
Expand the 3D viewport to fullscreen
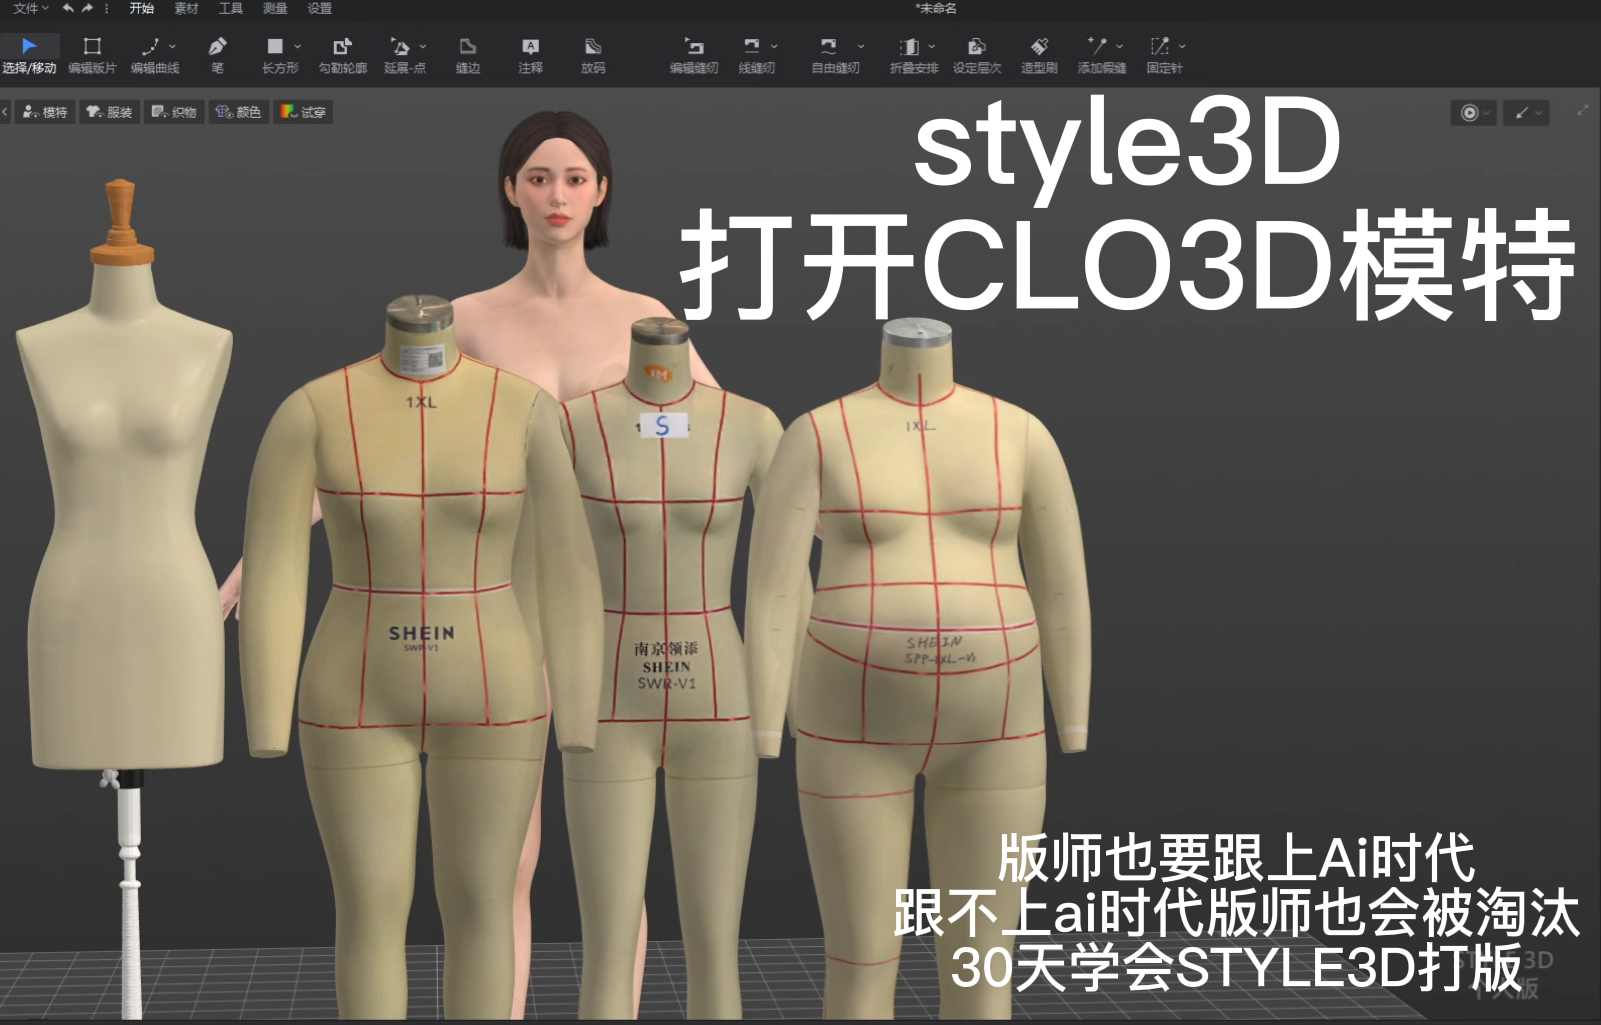coord(1583,110)
